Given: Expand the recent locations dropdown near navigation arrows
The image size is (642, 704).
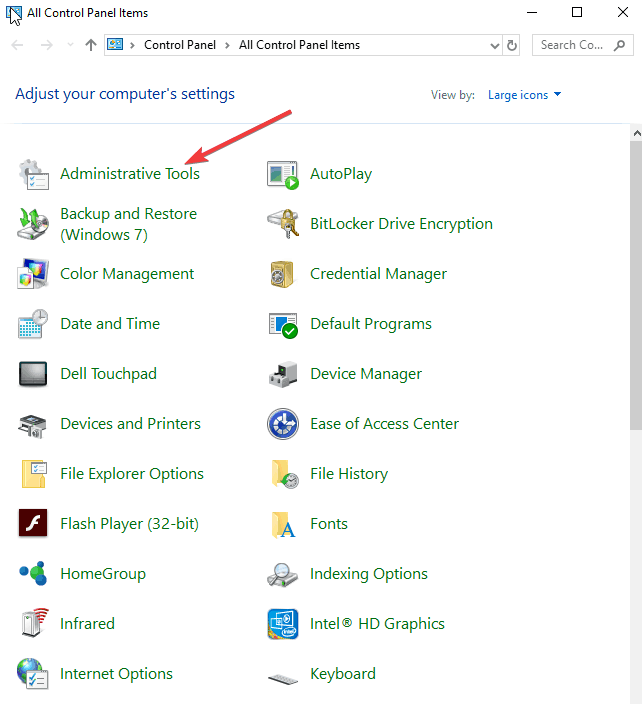Looking at the screenshot, I should pos(70,45).
